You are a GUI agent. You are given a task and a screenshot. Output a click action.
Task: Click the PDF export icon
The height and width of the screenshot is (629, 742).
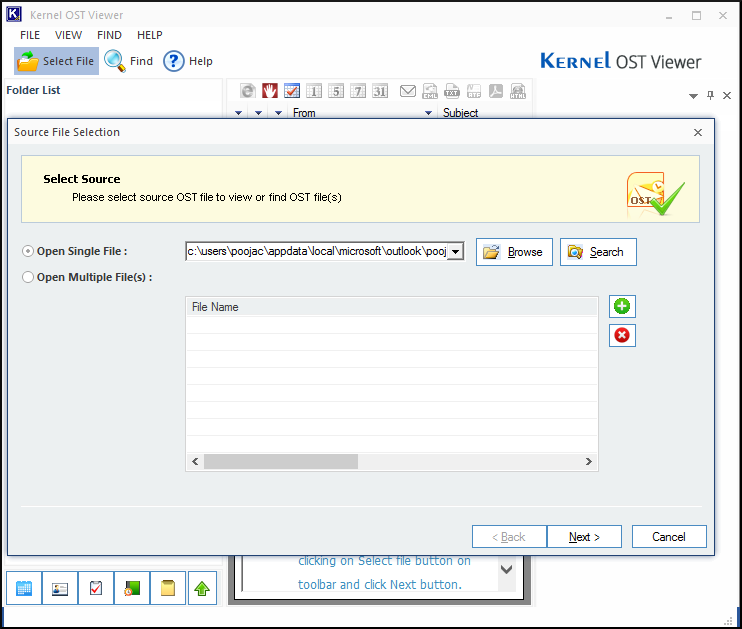[496, 91]
